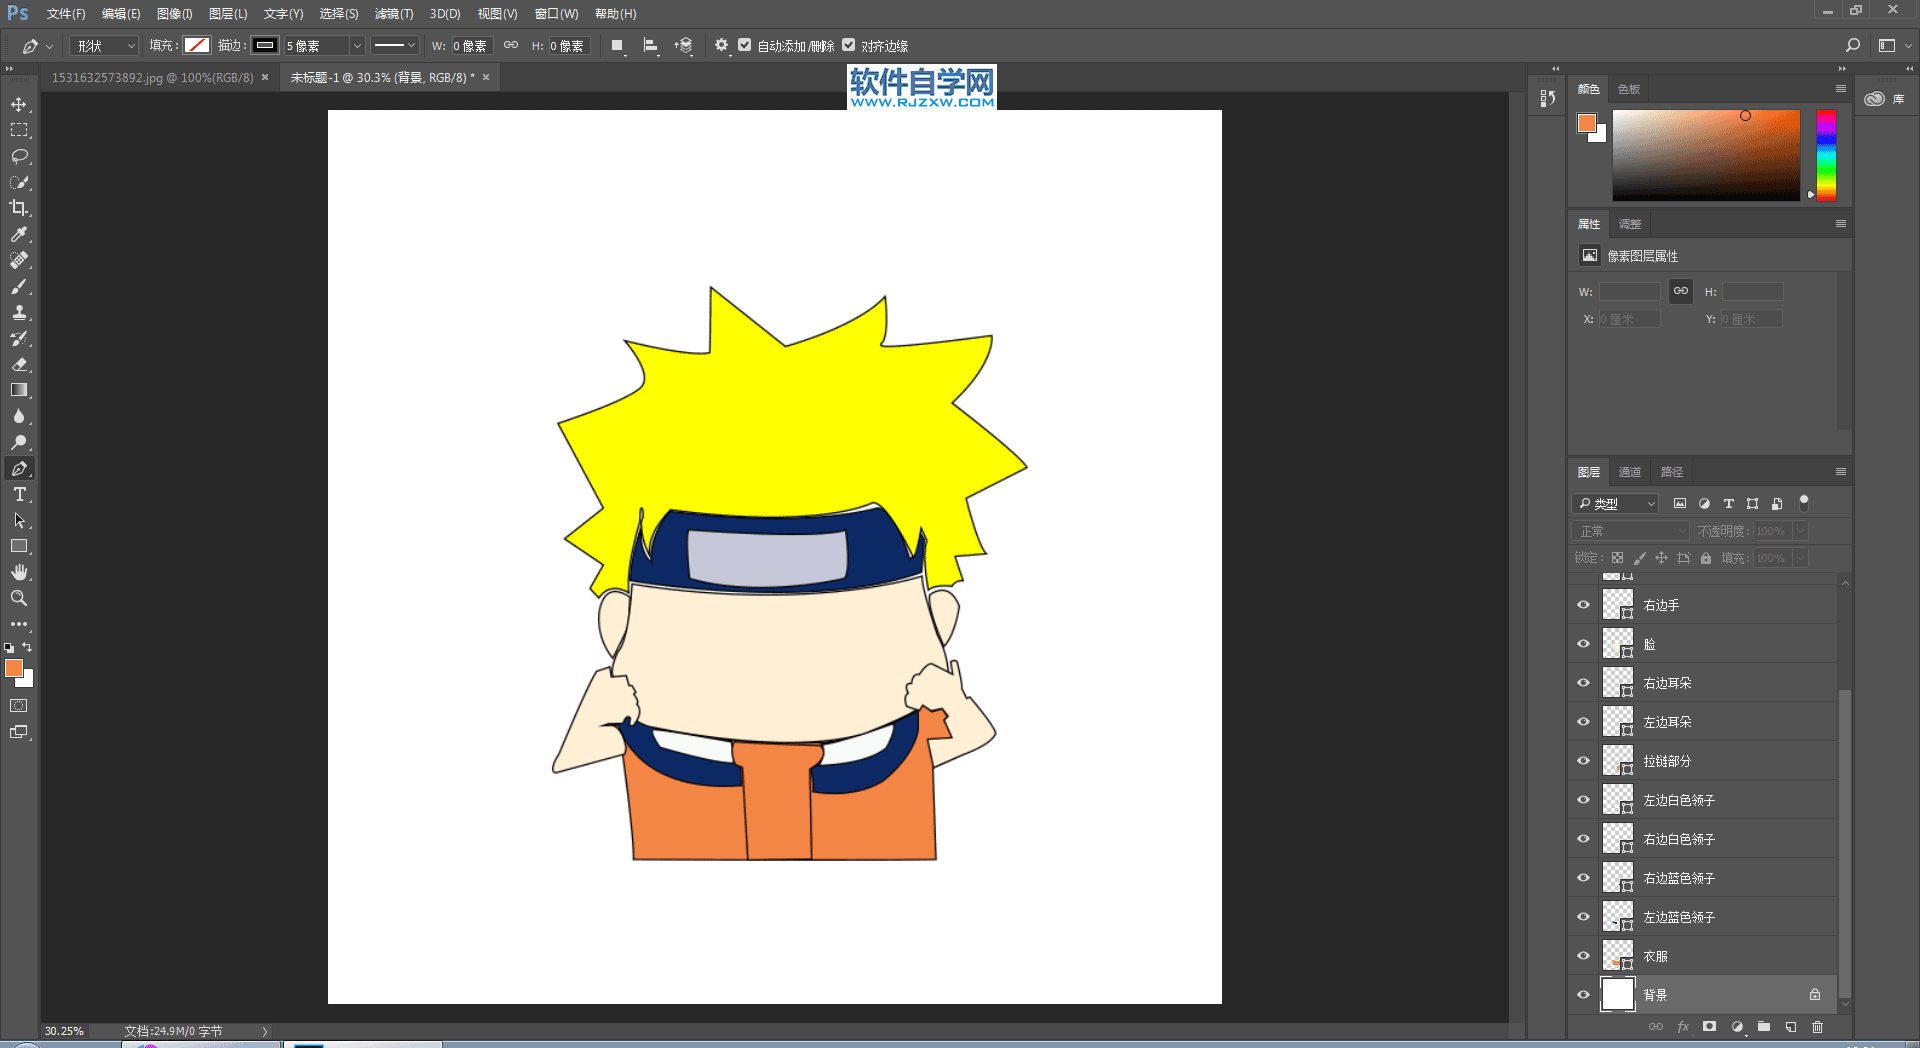Uncheck the 对齐边缘 option
1920x1048 pixels.
[x=849, y=45]
